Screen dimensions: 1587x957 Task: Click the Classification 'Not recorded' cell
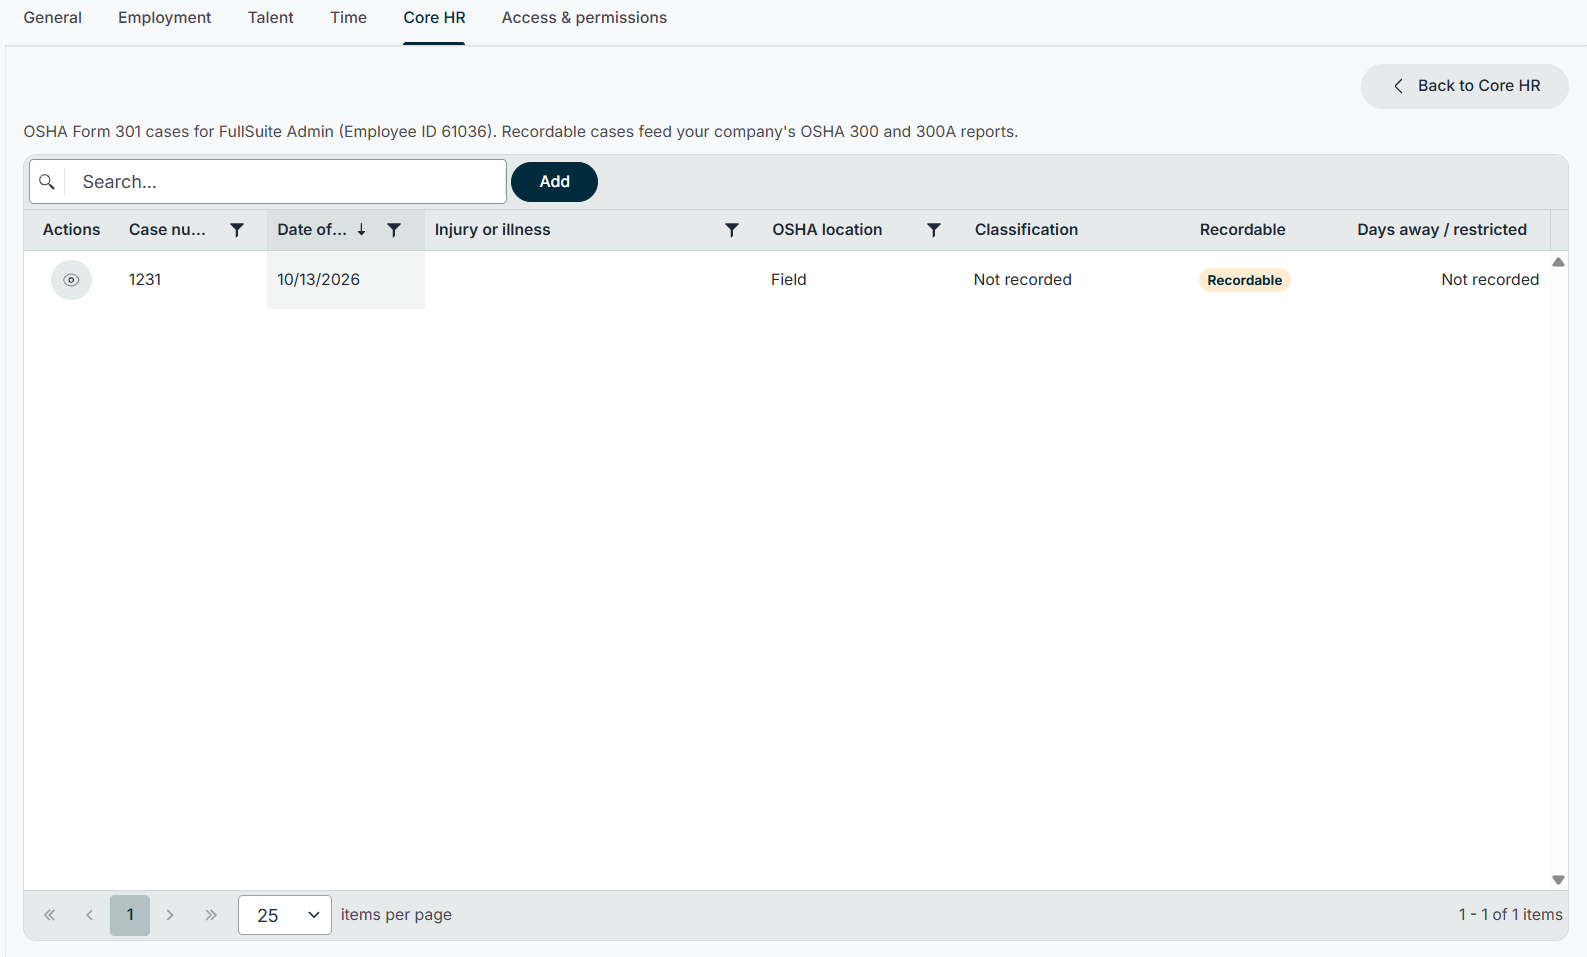(x=1023, y=280)
